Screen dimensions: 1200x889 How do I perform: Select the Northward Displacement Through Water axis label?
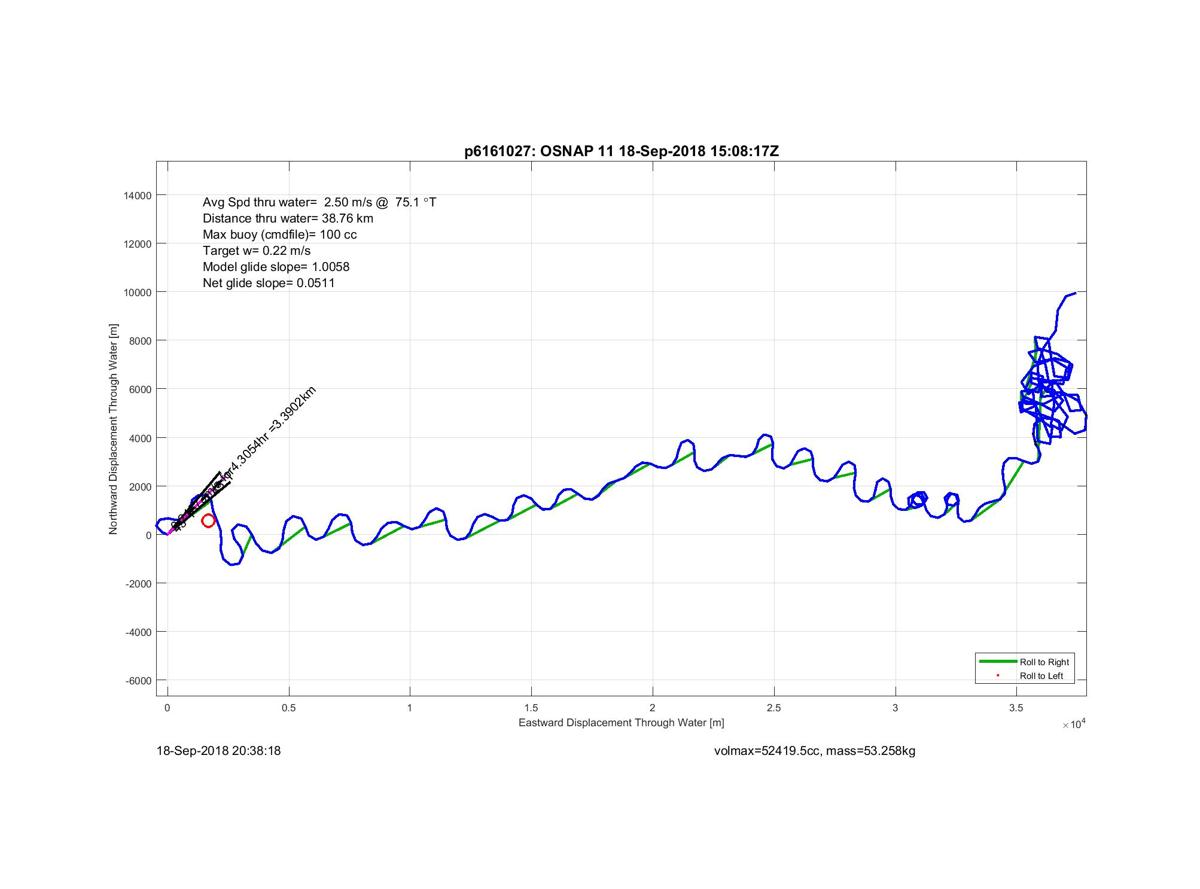[114, 428]
